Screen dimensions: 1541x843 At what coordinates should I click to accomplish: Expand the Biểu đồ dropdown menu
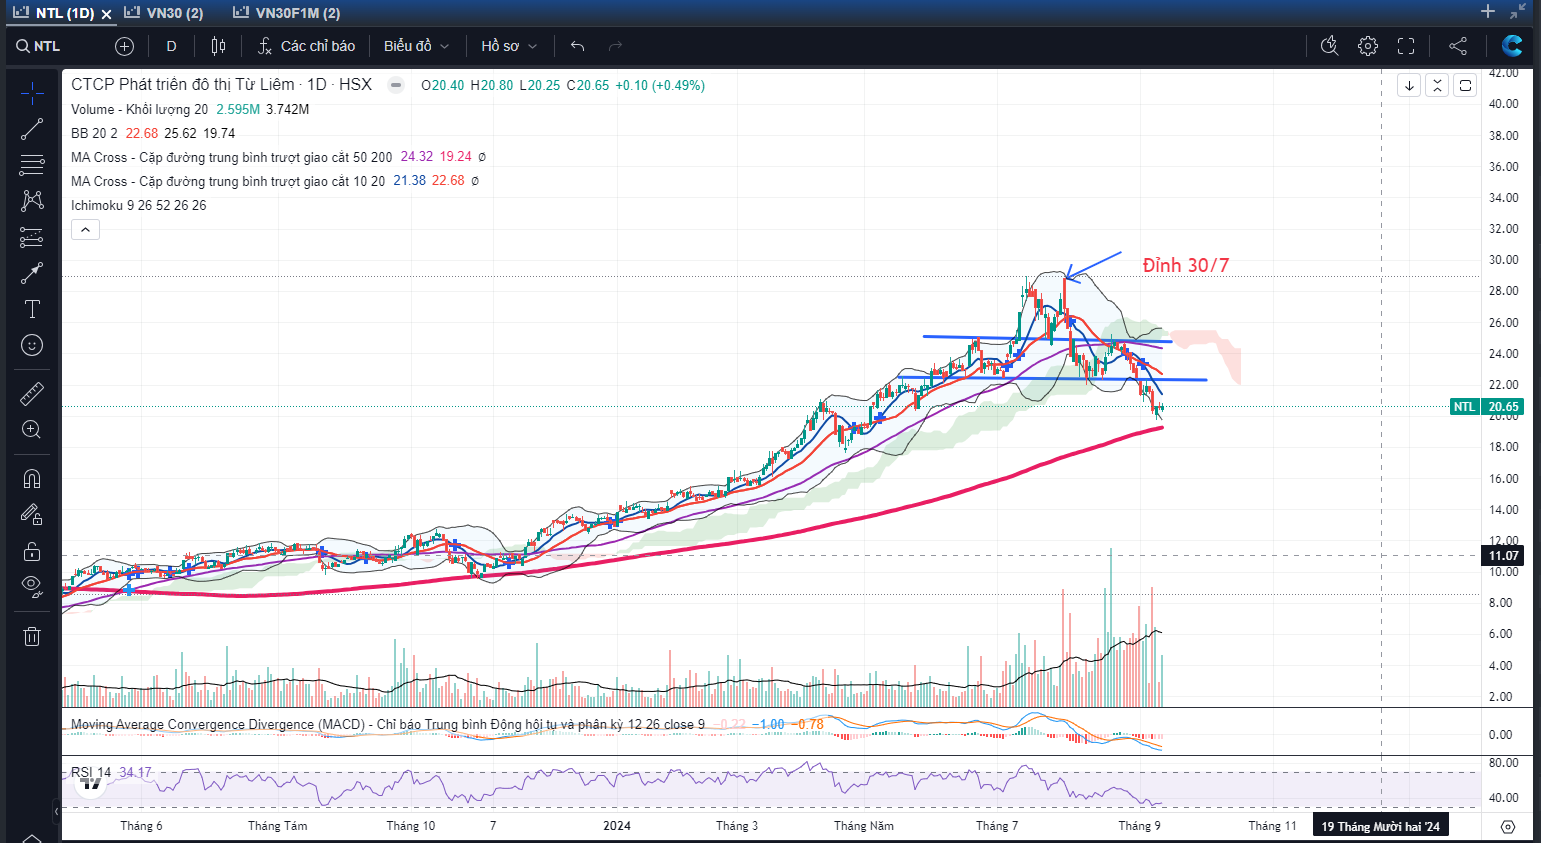(x=416, y=46)
